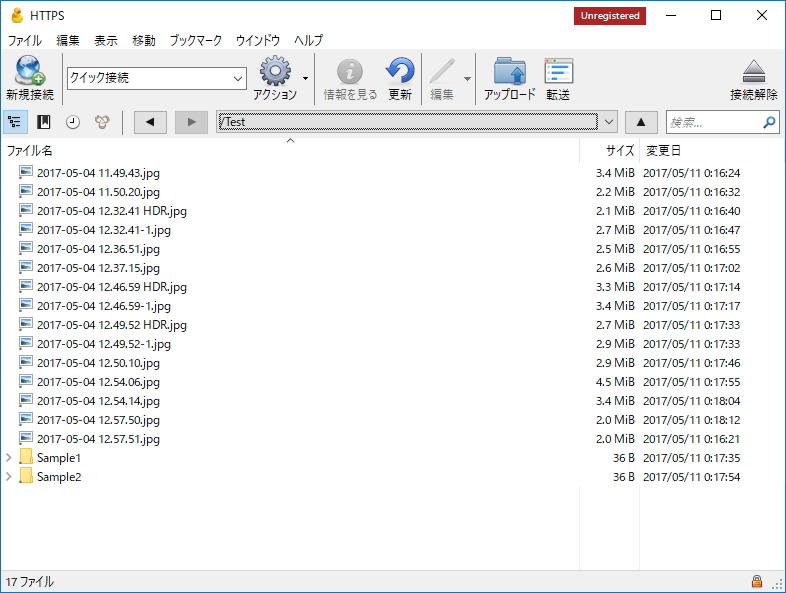Select file 2017-05-04 12.49.52-1.jpg
This screenshot has width=786, height=593.
104,344
